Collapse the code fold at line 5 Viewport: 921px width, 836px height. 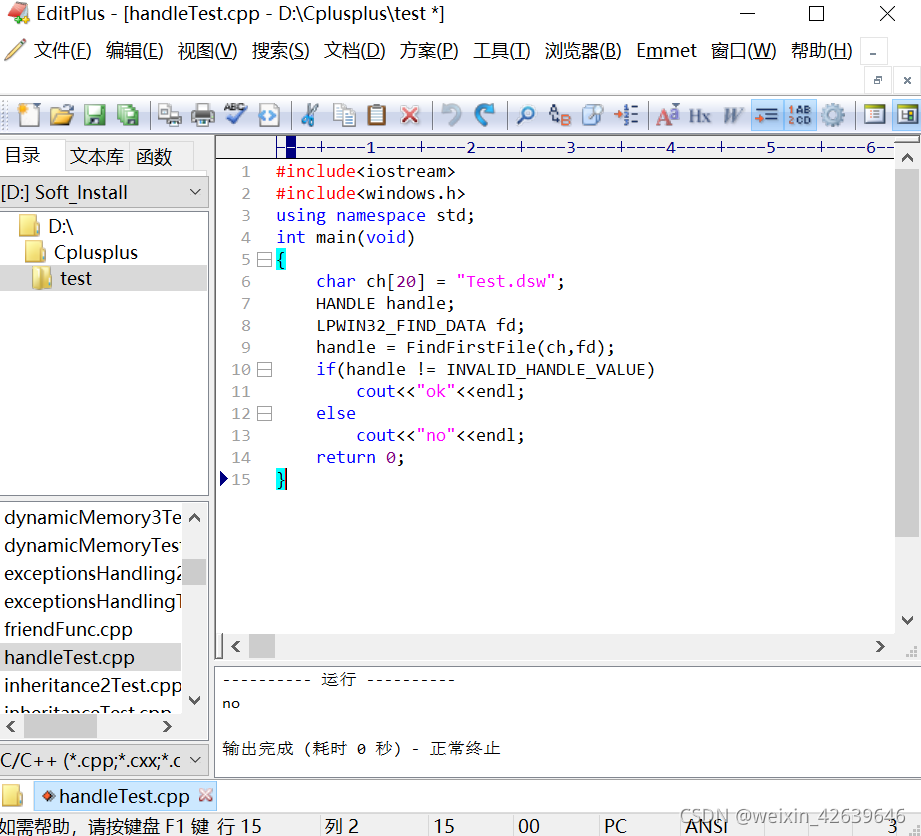click(x=265, y=260)
